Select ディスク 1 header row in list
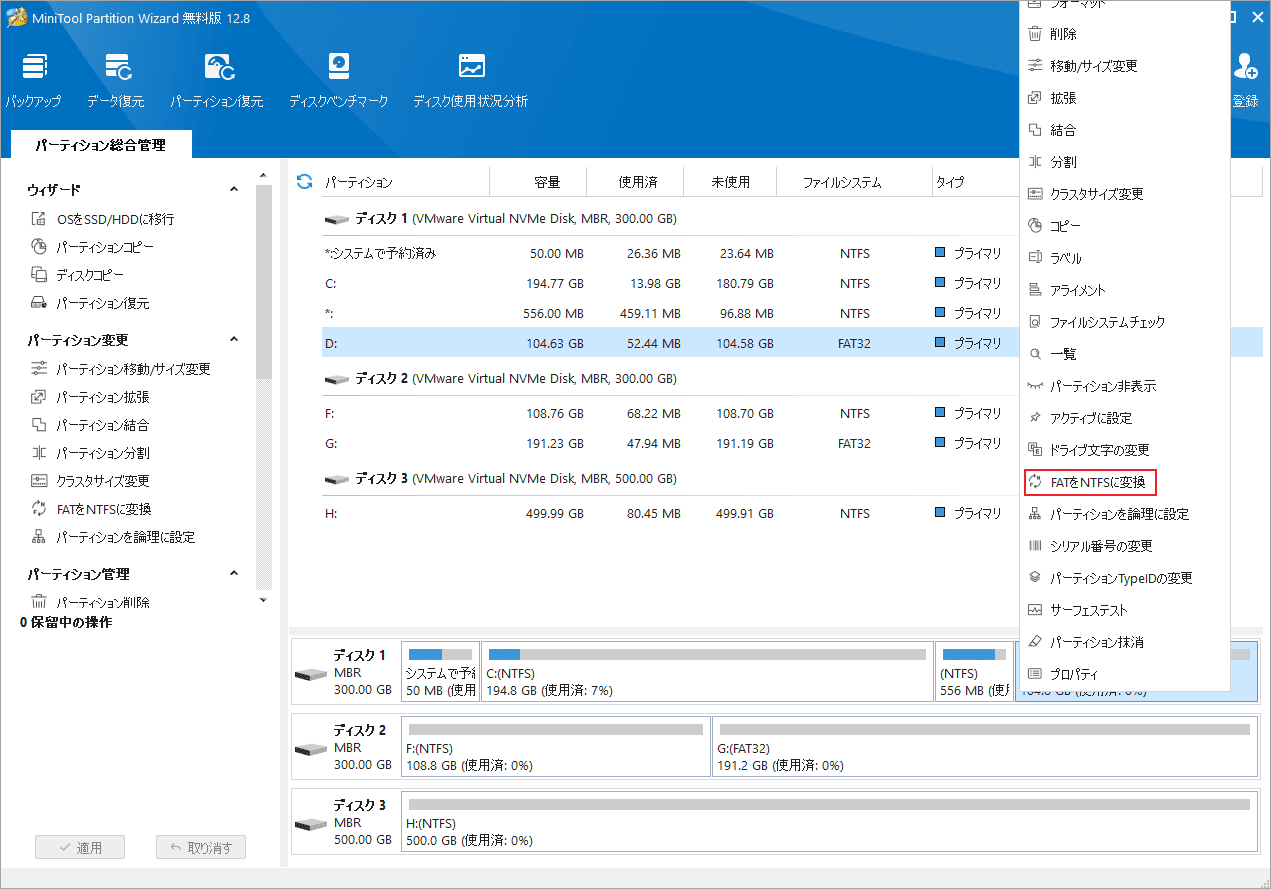This screenshot has width=1271, height=889. tap(670, 218)
